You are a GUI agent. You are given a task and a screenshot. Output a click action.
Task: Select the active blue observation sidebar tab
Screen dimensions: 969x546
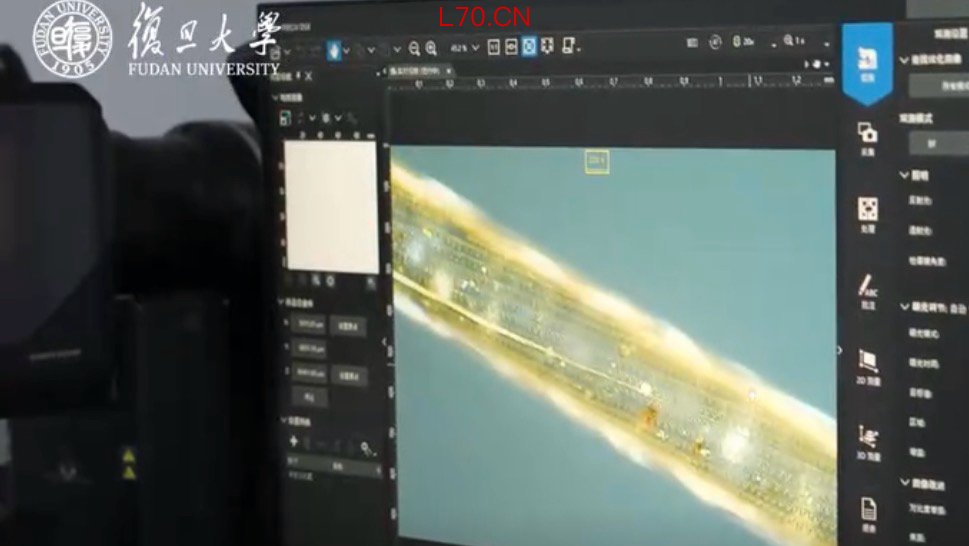867,62
